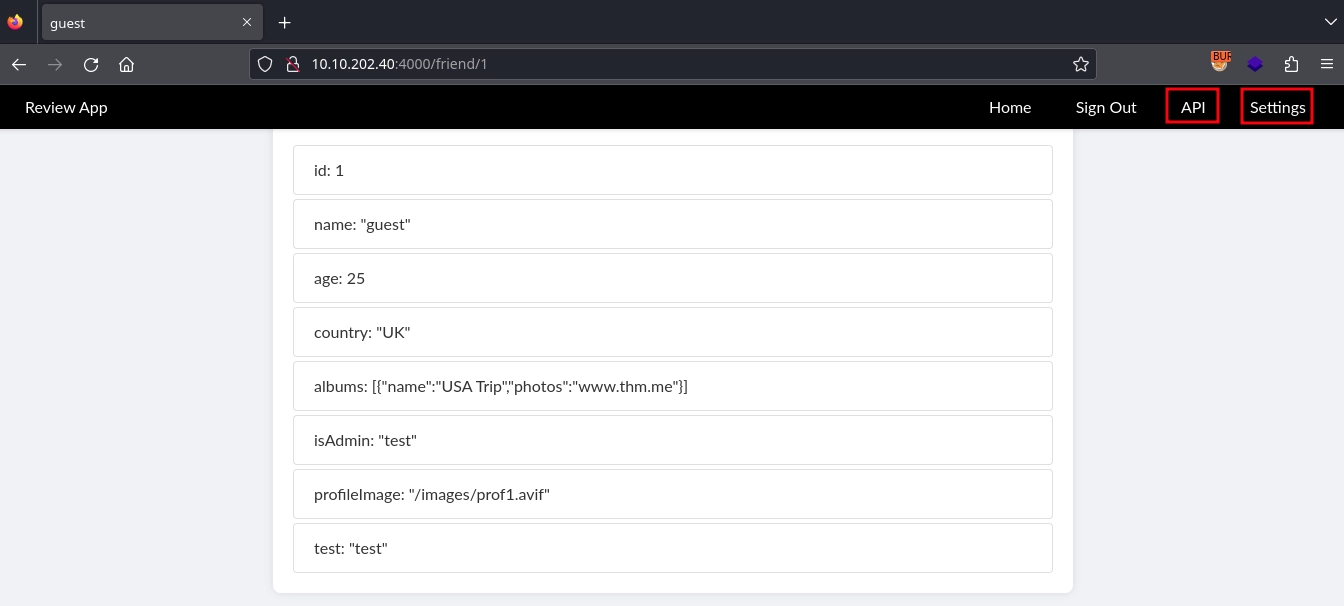Open the Extensions puzzle piece menu
1344x606 pixels.
click(1291, 64)
